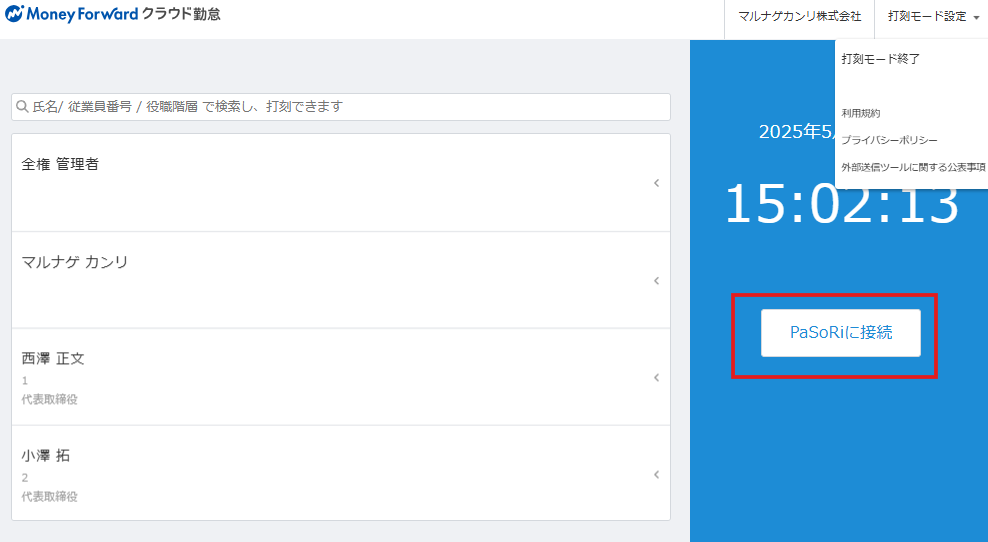Open 外部送信ツールに関する公表事項 link
Image resolution: width=988 pixels, height=542 pixels.
pos(913,168)
